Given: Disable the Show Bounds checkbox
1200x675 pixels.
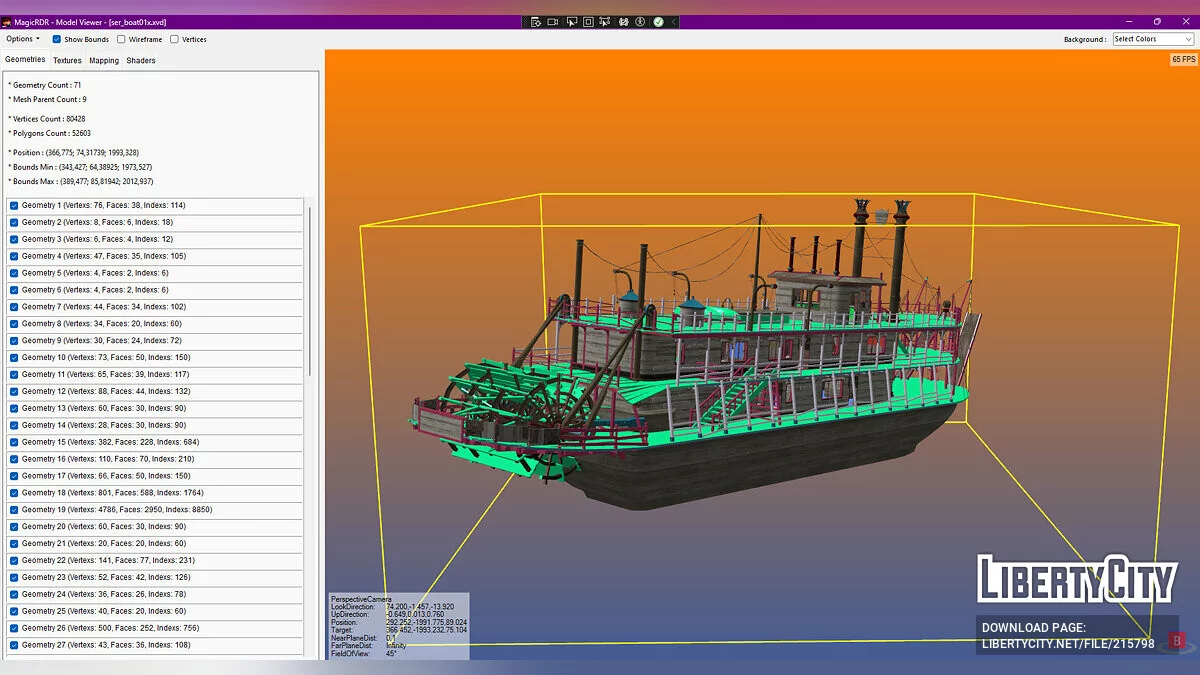Looking at the screenshot, I should (x=57, y=39).
